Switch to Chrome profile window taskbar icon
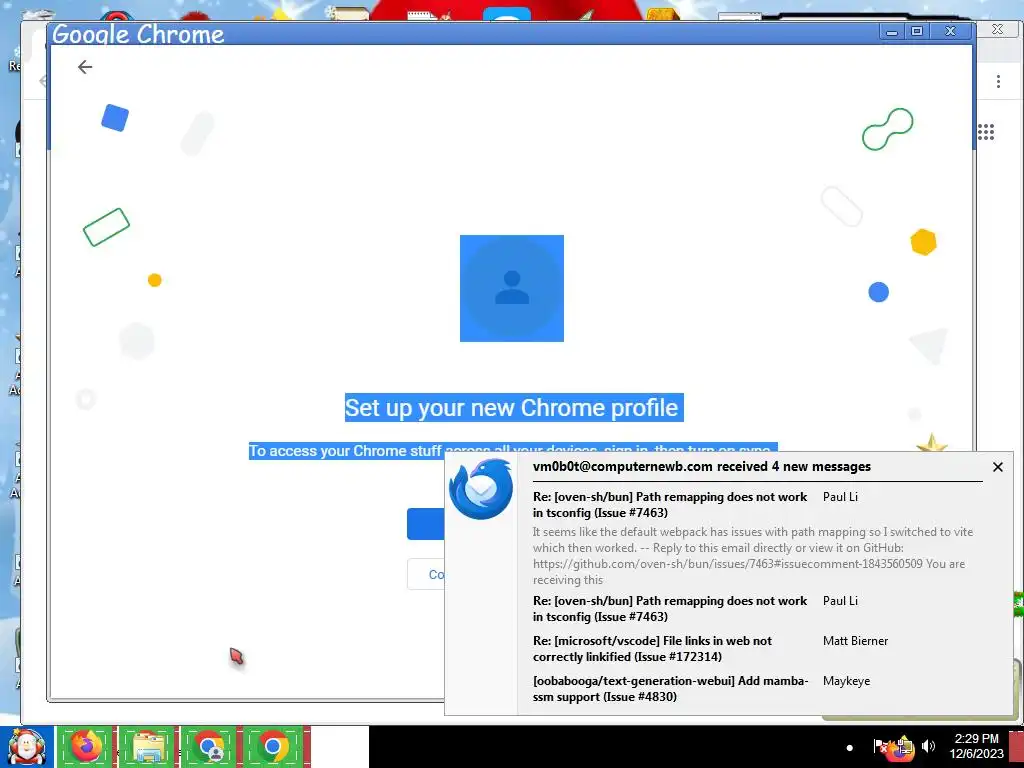The image size is (1024, 768). pyautogui.click(x=210, y=747)
